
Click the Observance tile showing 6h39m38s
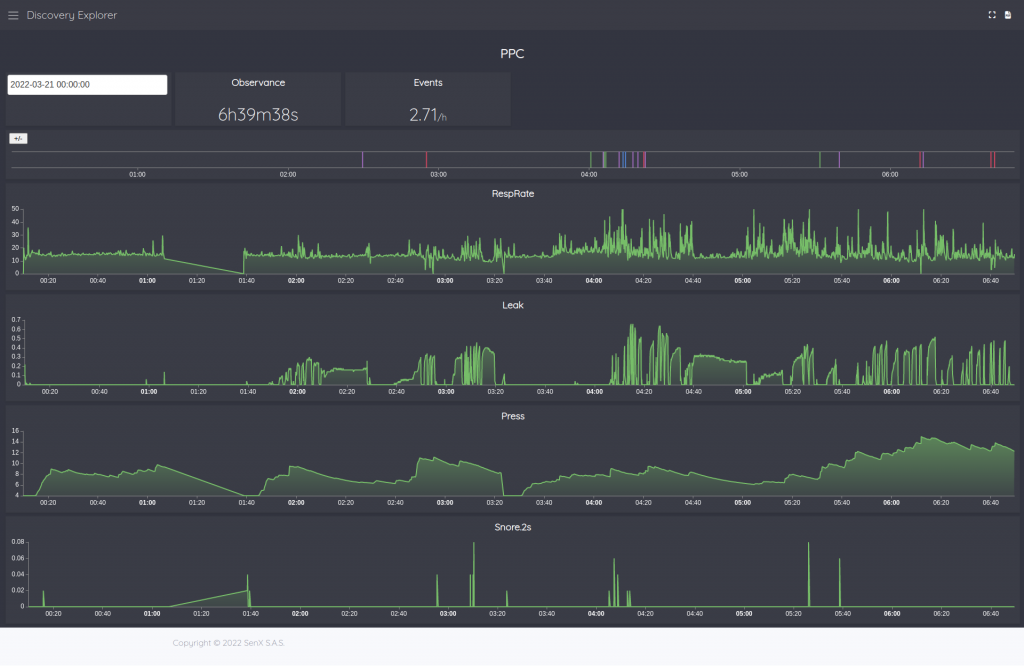(258, 99)
